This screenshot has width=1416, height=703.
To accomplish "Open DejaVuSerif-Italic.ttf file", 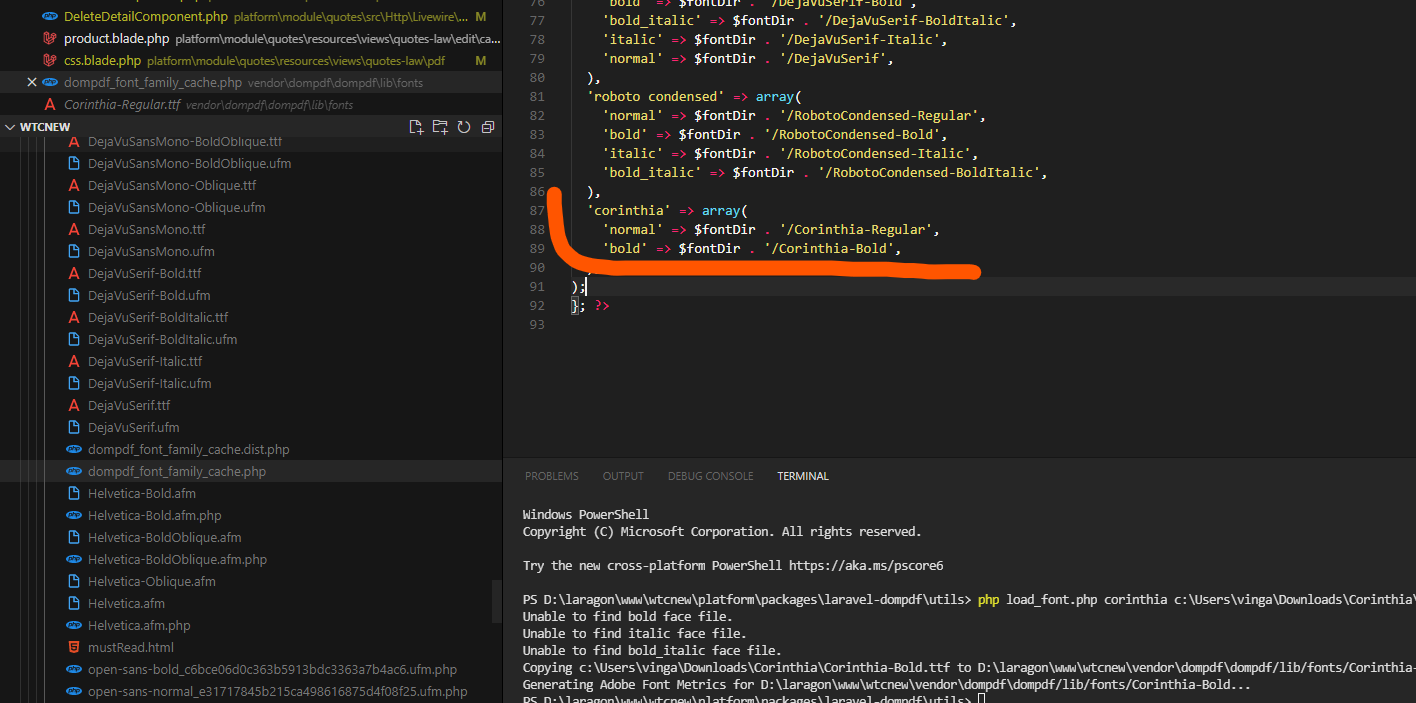I will pos(145,361).
